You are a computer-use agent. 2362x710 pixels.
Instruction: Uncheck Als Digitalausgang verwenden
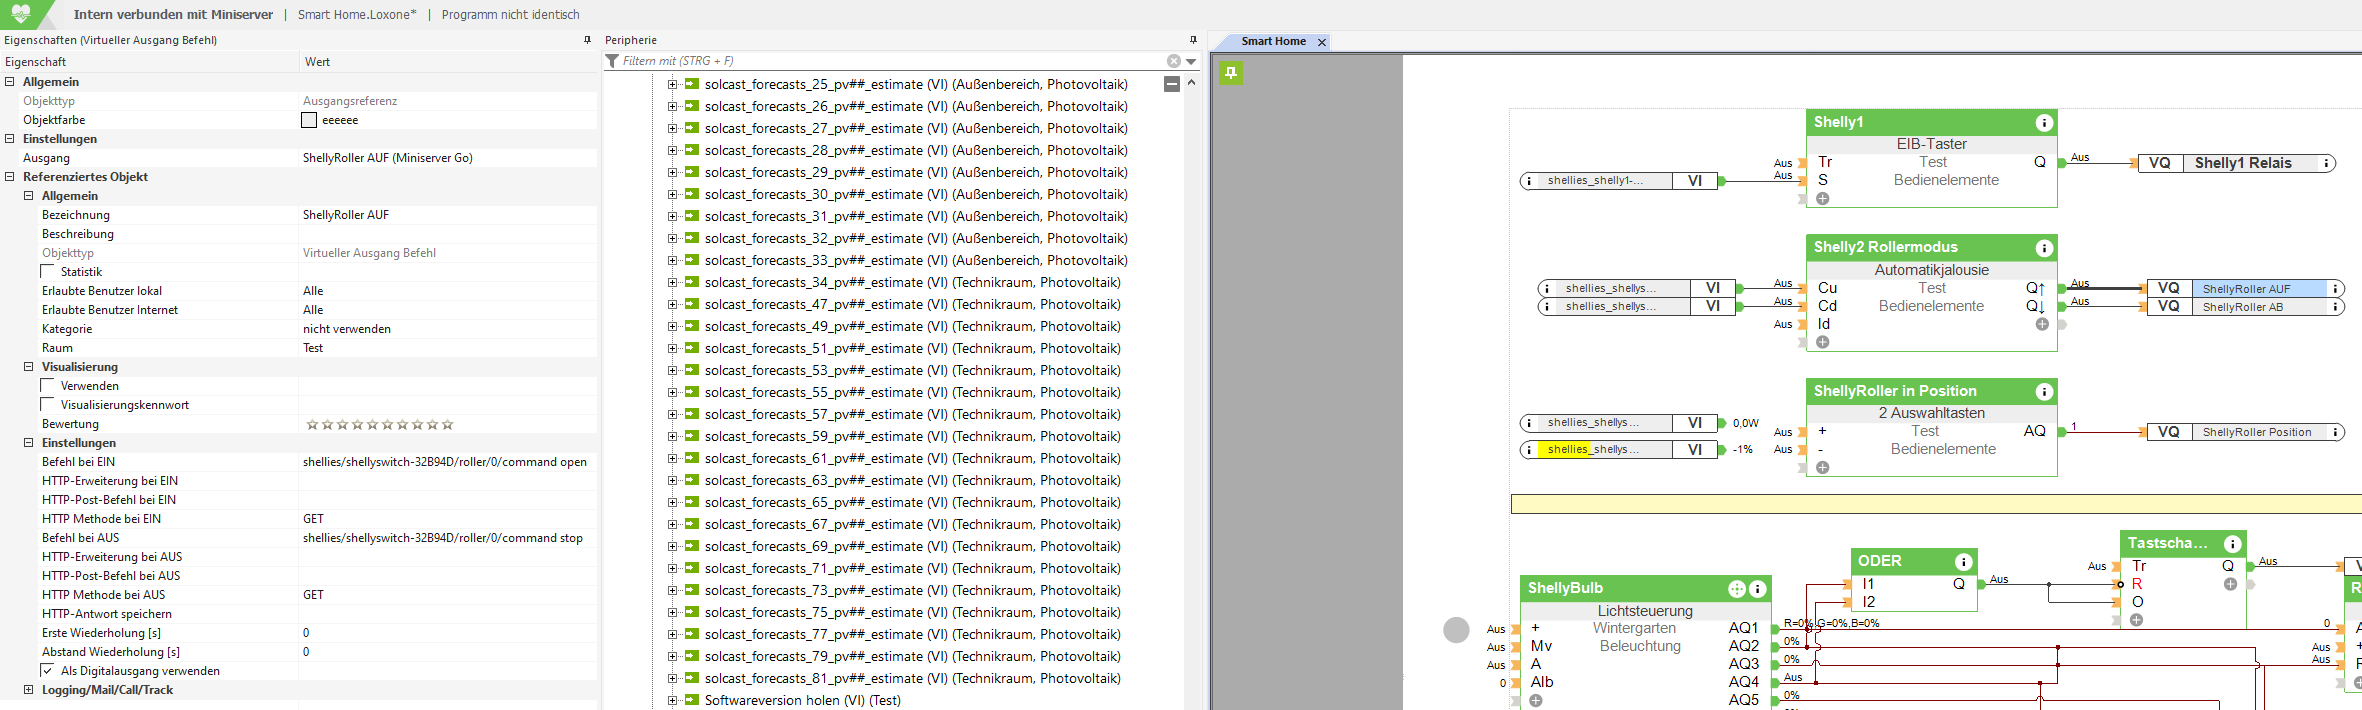(48, 671)
